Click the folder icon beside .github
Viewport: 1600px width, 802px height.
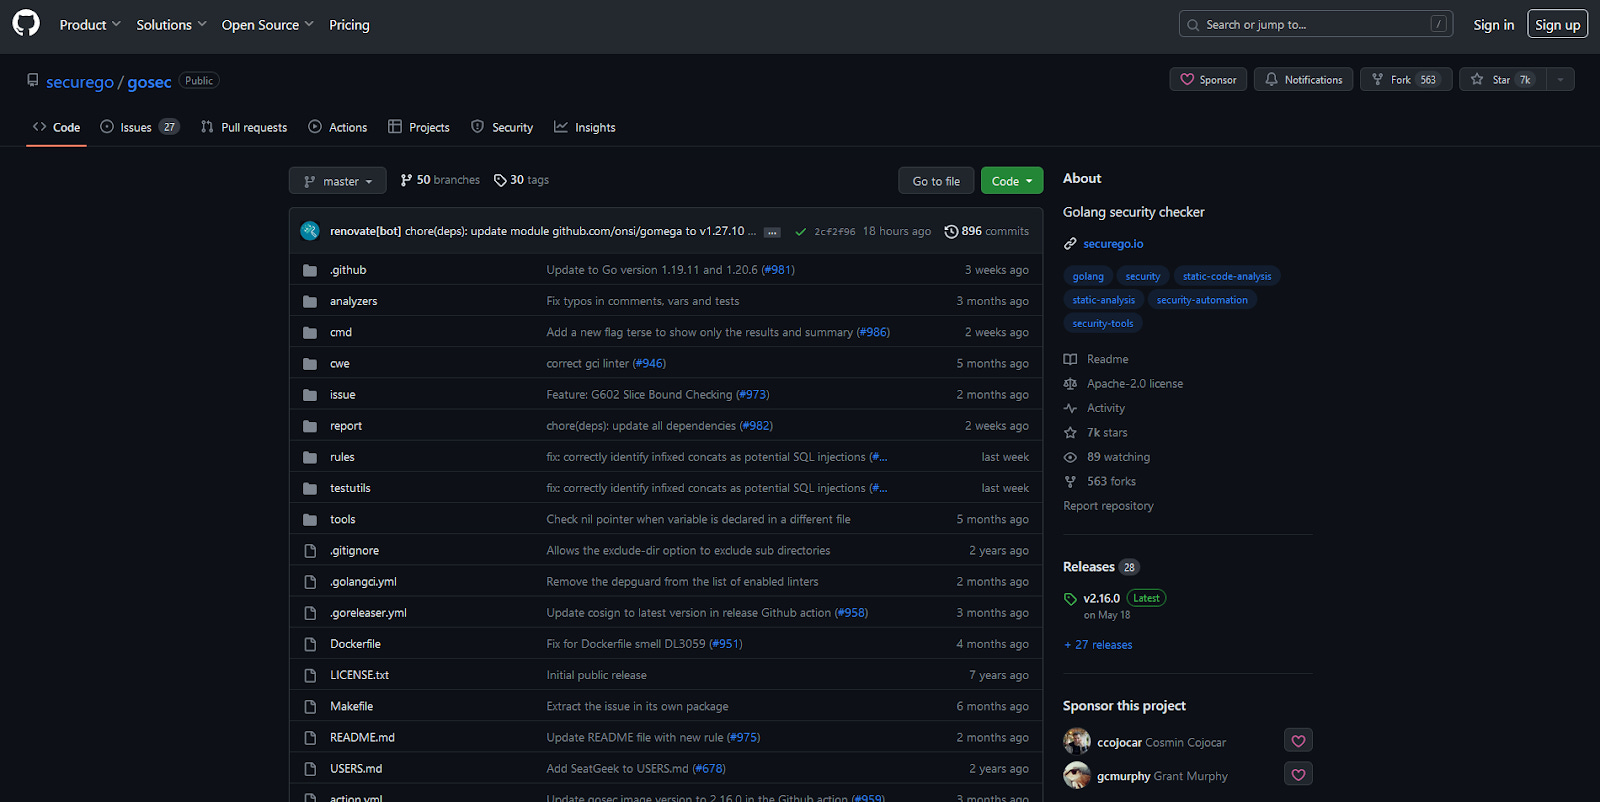[310, 270]
